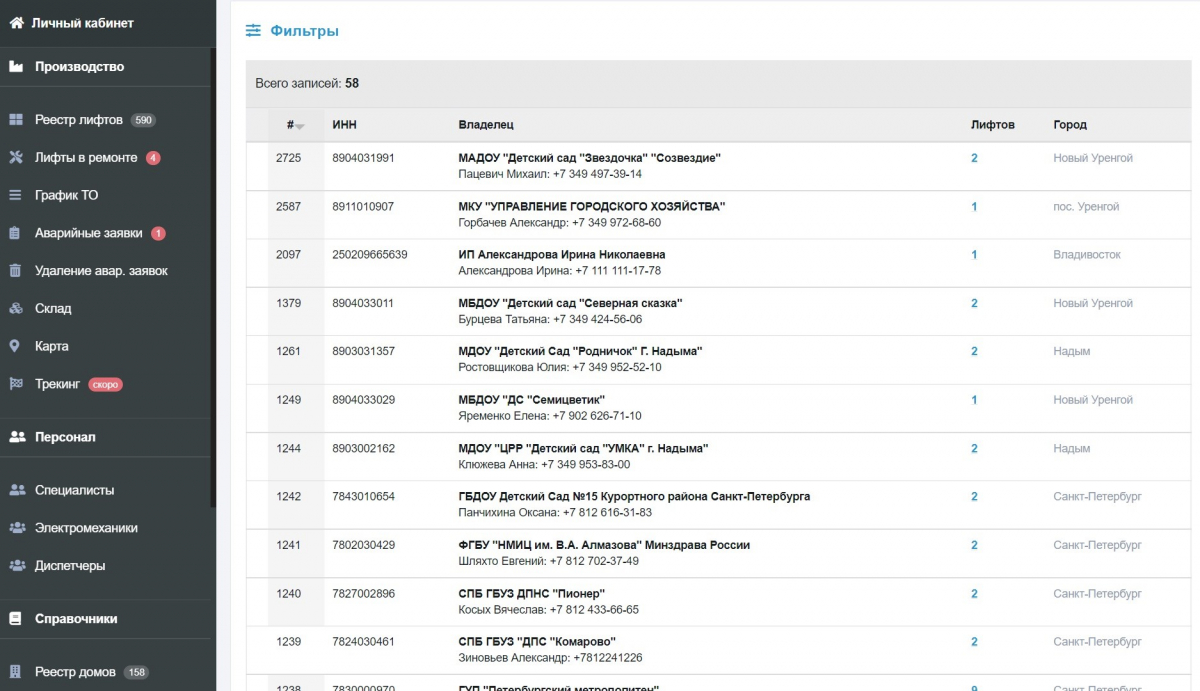Open the Электромеханики menu item
The width and height of the screenshot is (1200, 691).
(86, 528)
